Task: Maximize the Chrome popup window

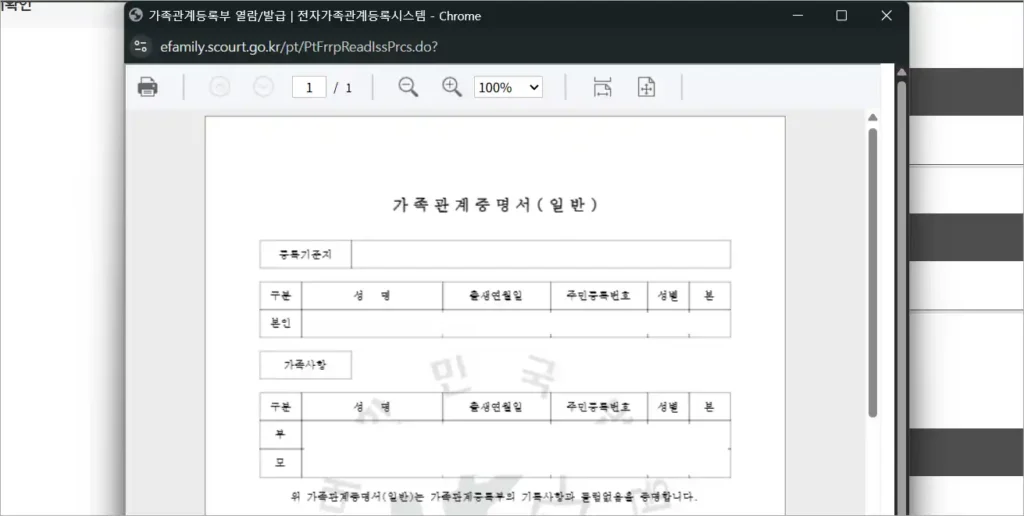Action: pyautogui.click(x=842, y=15)
